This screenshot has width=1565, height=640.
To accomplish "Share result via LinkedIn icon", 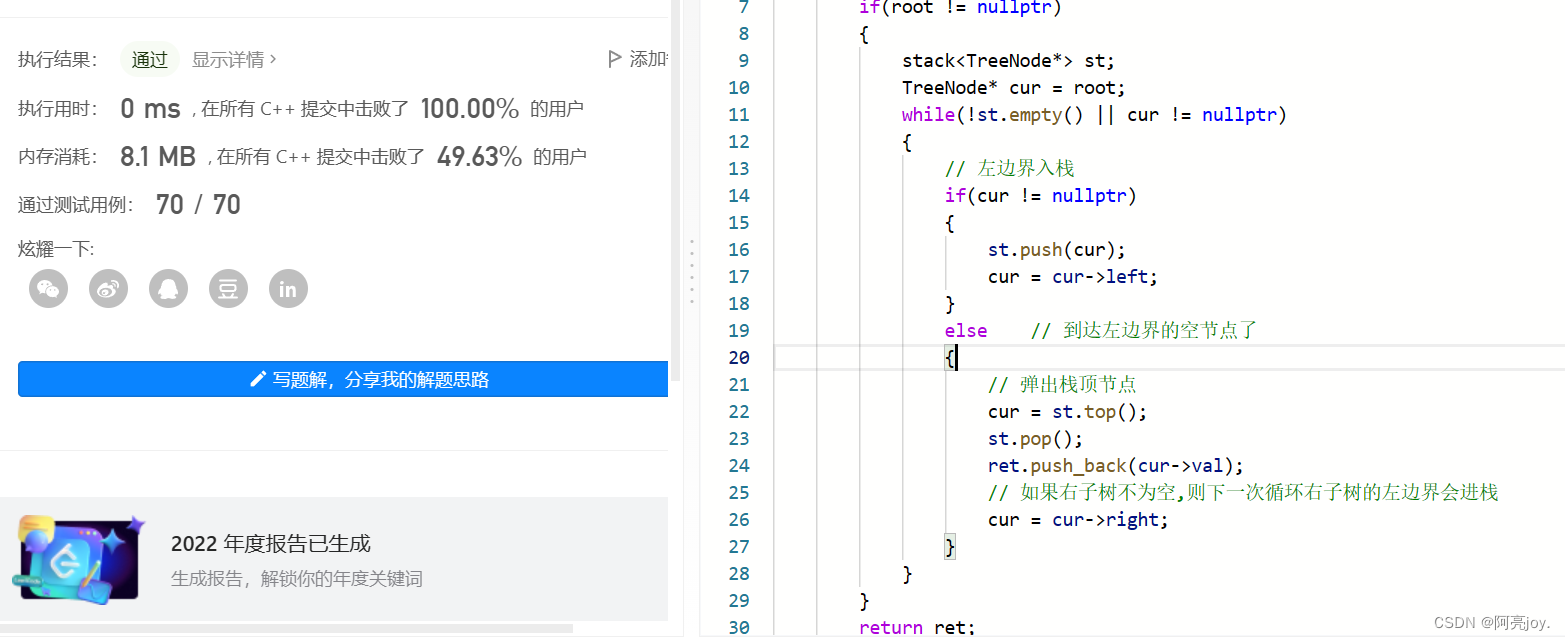I will pos(289,289).
